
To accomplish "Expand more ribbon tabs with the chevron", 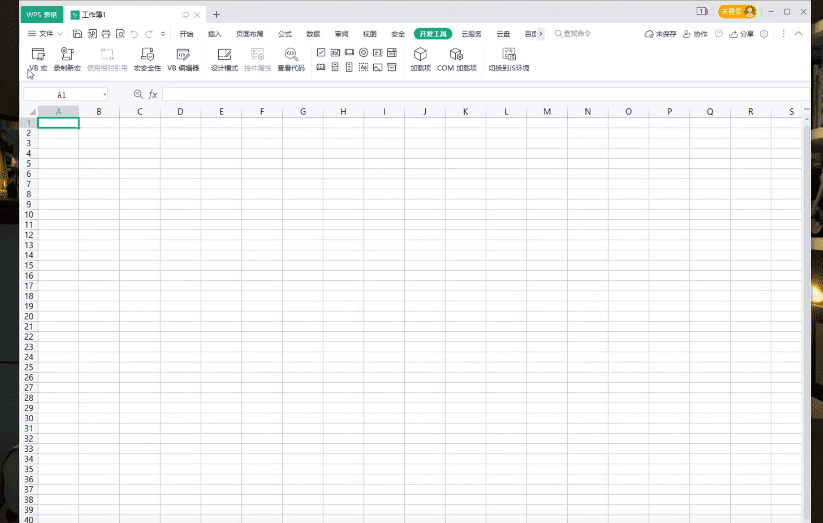I will click(541, 34).
